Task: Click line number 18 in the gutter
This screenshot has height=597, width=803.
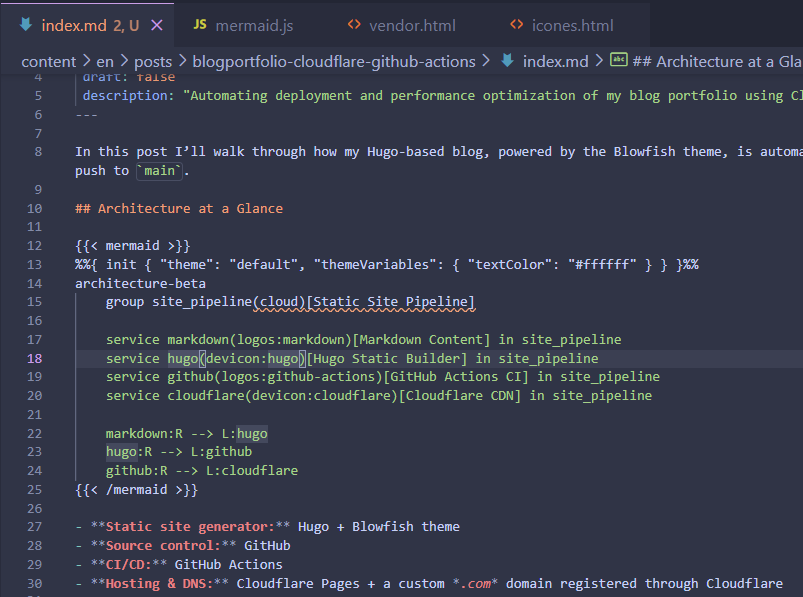Action: coord(34,358)
